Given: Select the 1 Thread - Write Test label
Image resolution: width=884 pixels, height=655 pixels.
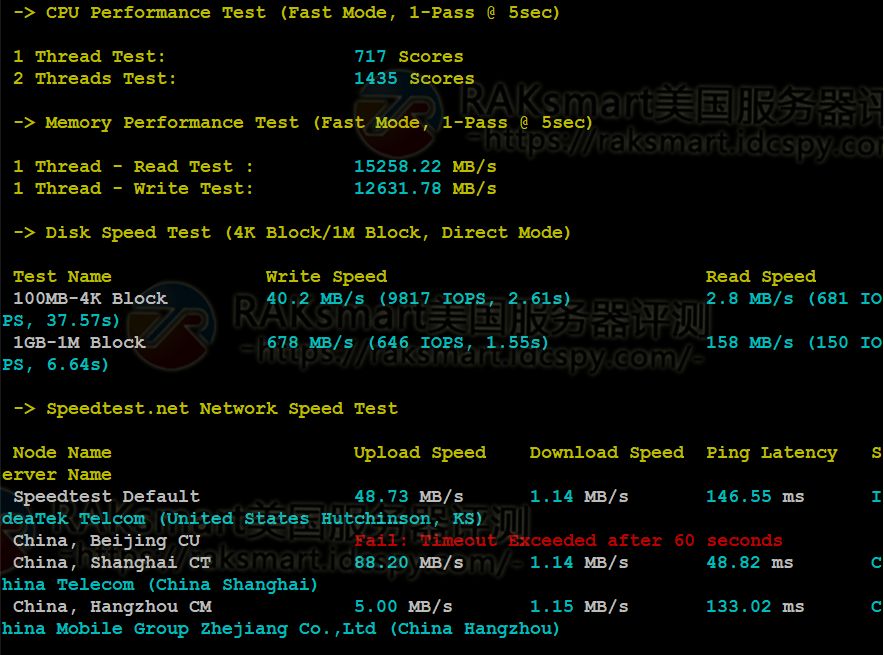Looking at the screenshot, I should [x=133, y=188].
